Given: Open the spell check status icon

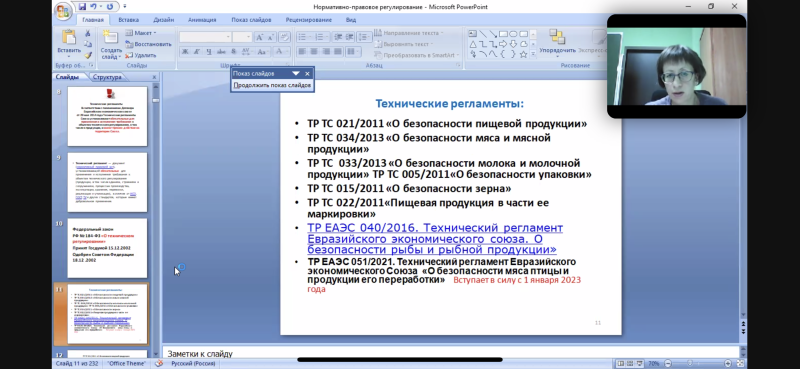Looking at the screenshot, I should [x=159, y=363].
